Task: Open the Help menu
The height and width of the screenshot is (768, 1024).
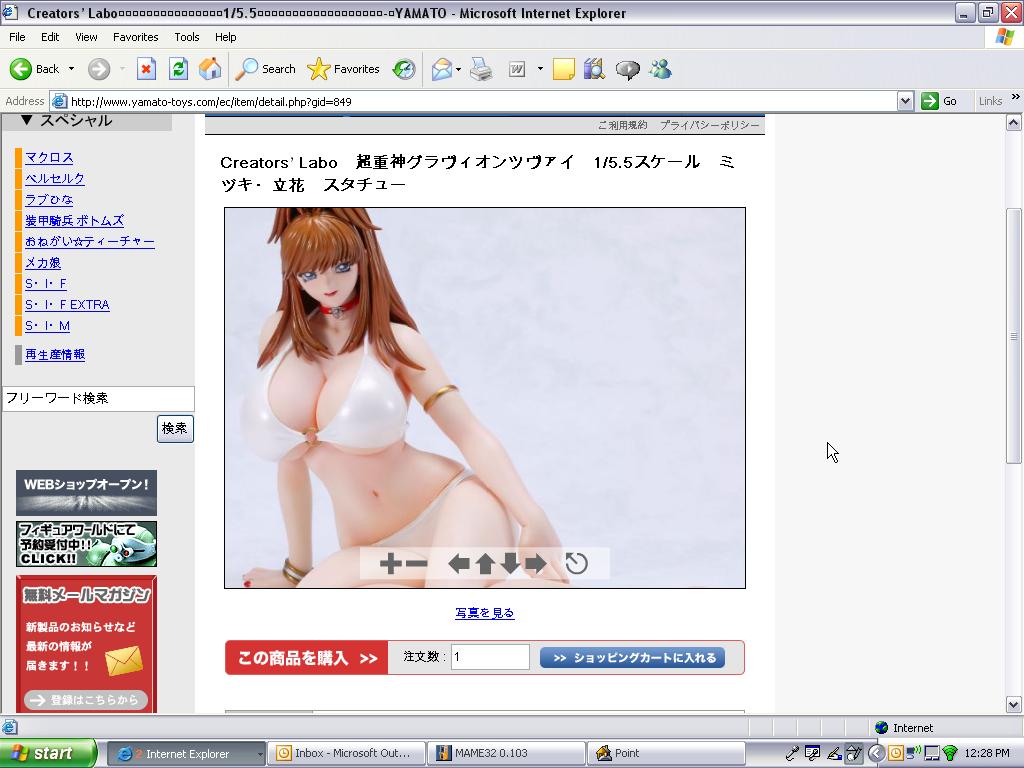Action: coord(225,37)
